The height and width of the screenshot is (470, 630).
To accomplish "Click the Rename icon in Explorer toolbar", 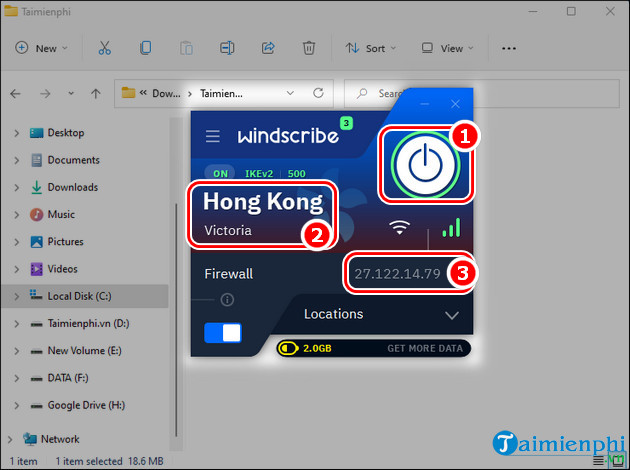I will point(227,48).
